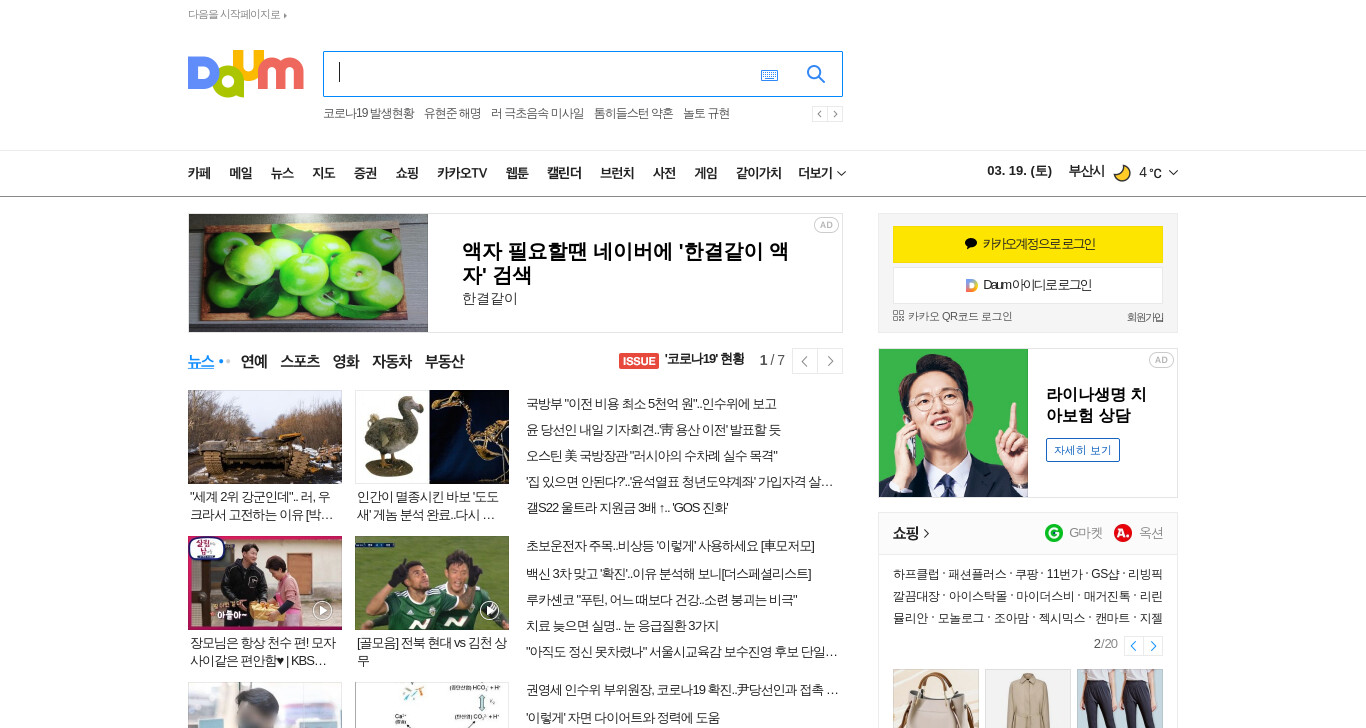The image size is (1366, 728).
Task: Open the 지도 menu item
Action: 324,173
